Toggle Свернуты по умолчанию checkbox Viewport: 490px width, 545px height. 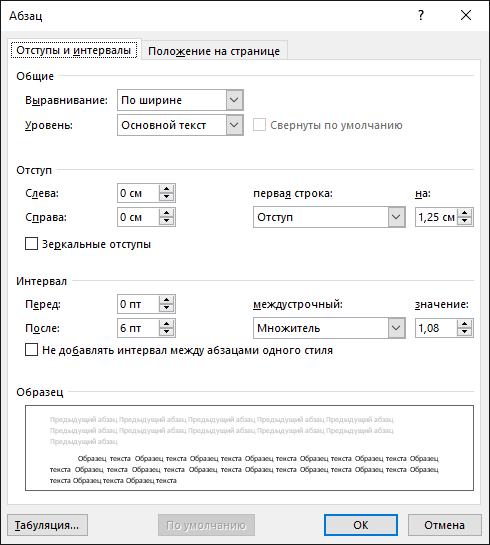click(259, 125)
